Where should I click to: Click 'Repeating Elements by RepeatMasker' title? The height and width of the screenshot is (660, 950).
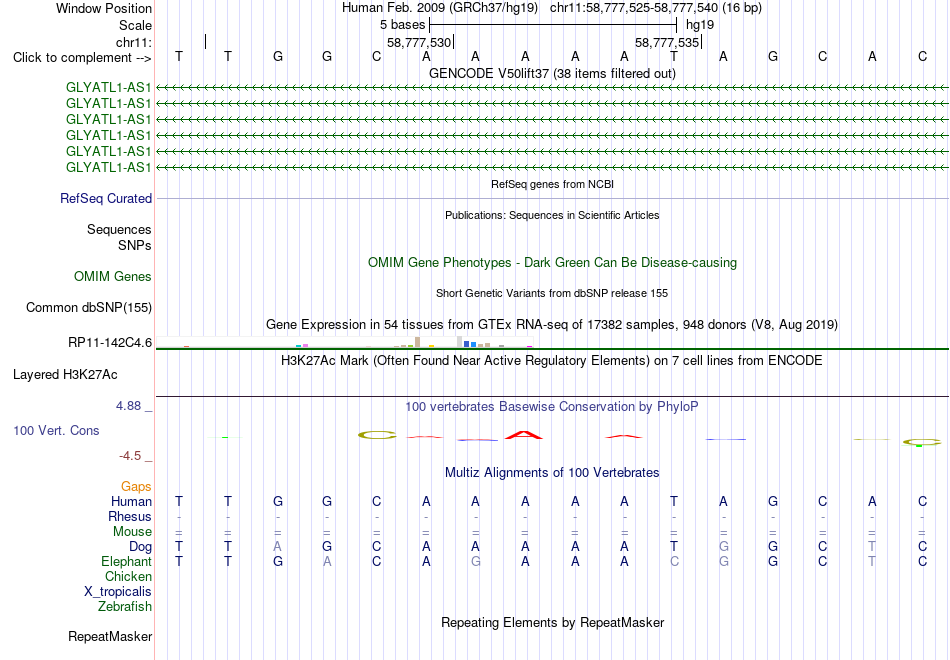click(x=552, y=622)
